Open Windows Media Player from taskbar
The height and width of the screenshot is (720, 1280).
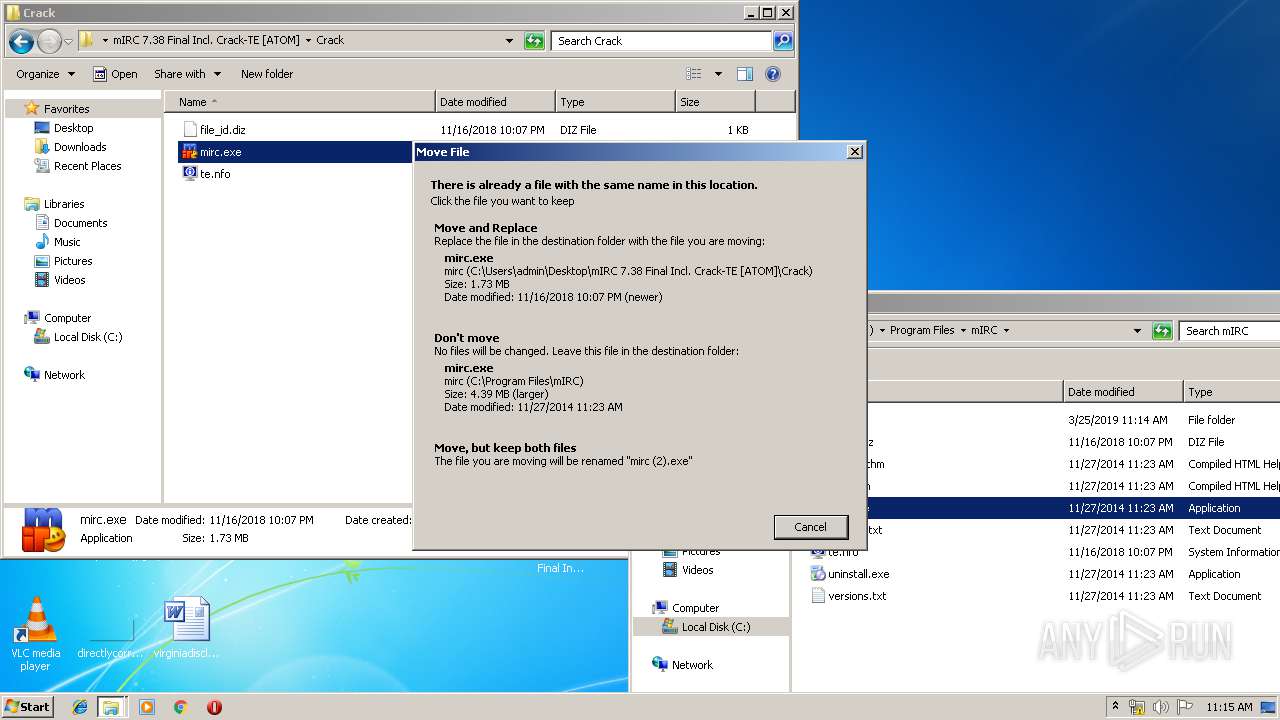(147, 707)
